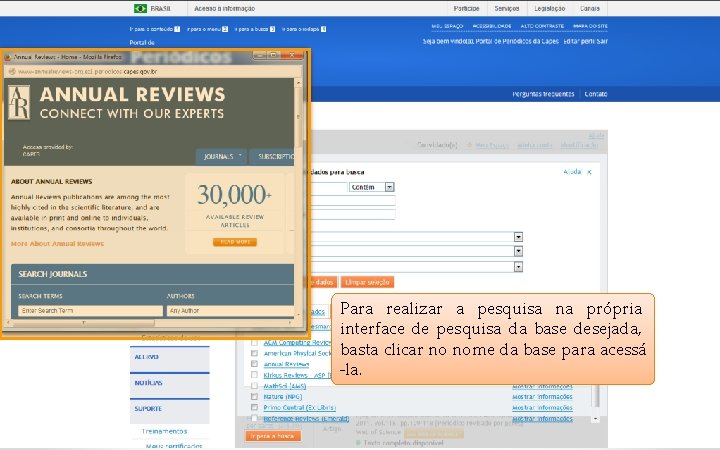This screenshot has width=720, height=450.
Task: Check the Nature (NPG) checkbox
Action: coord(254,396)
